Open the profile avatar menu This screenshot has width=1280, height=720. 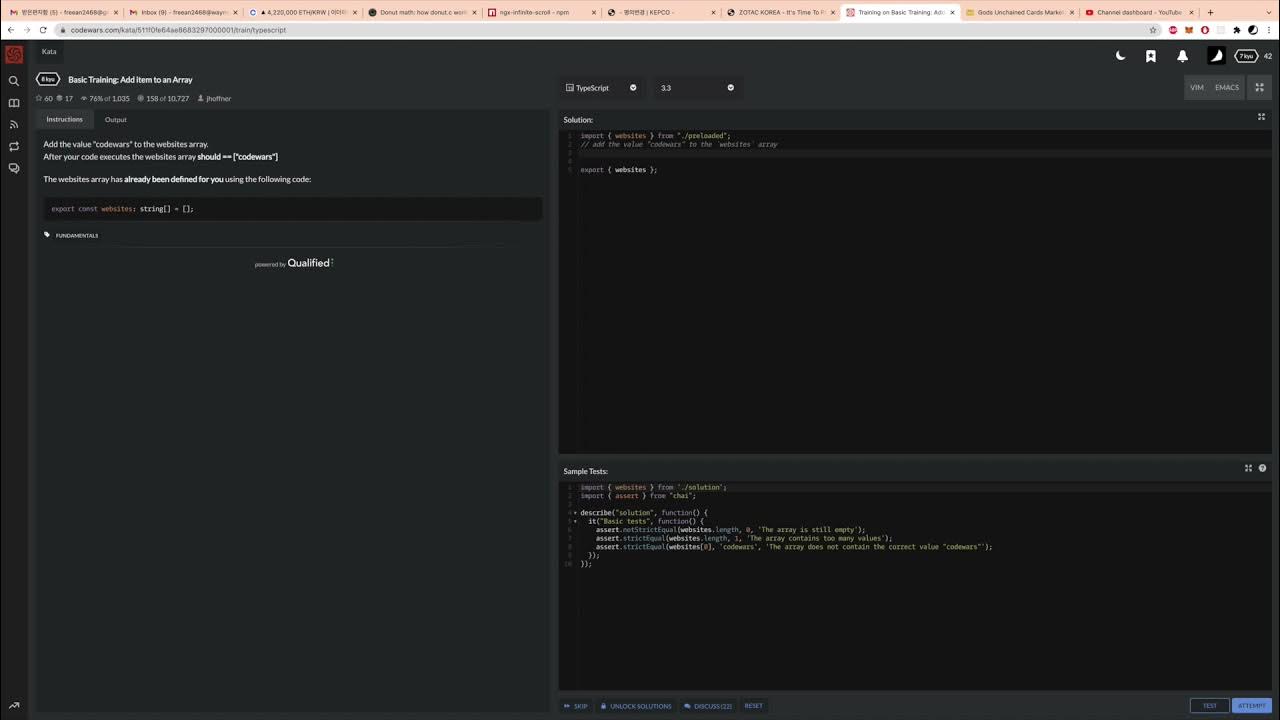[1216, 56]
